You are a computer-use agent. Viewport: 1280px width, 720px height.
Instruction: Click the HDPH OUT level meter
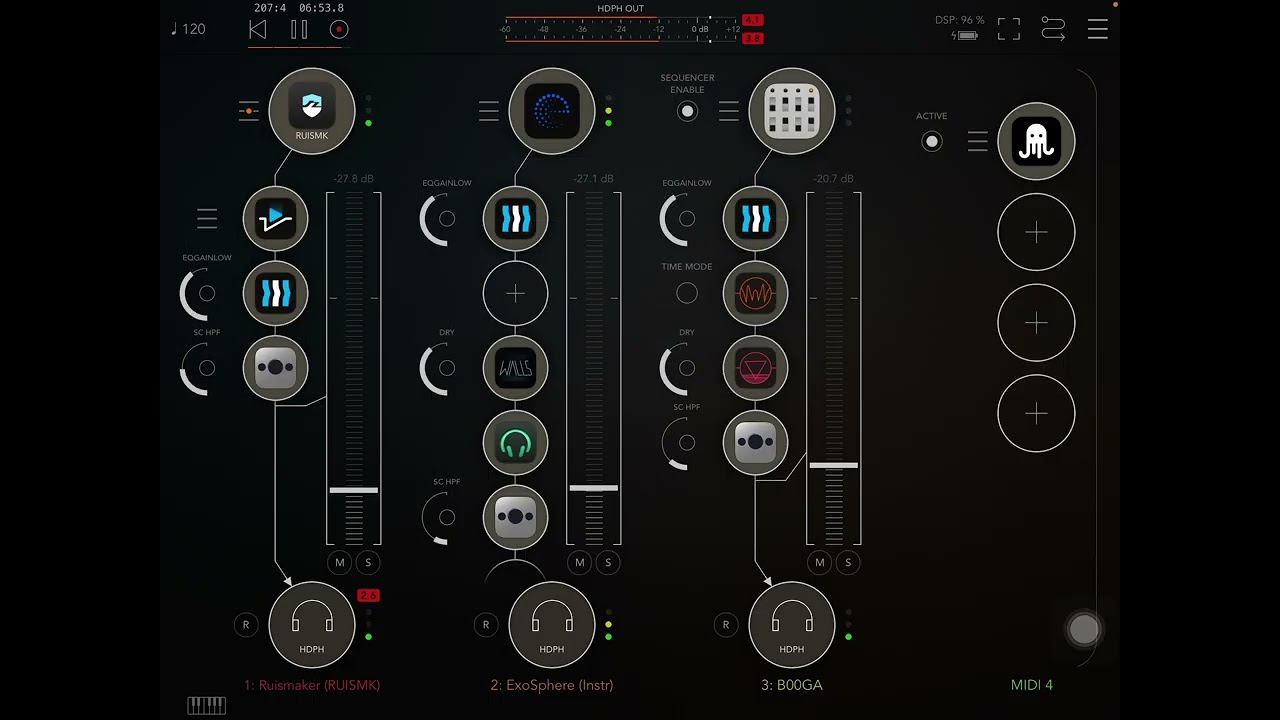tap(622, 28)
